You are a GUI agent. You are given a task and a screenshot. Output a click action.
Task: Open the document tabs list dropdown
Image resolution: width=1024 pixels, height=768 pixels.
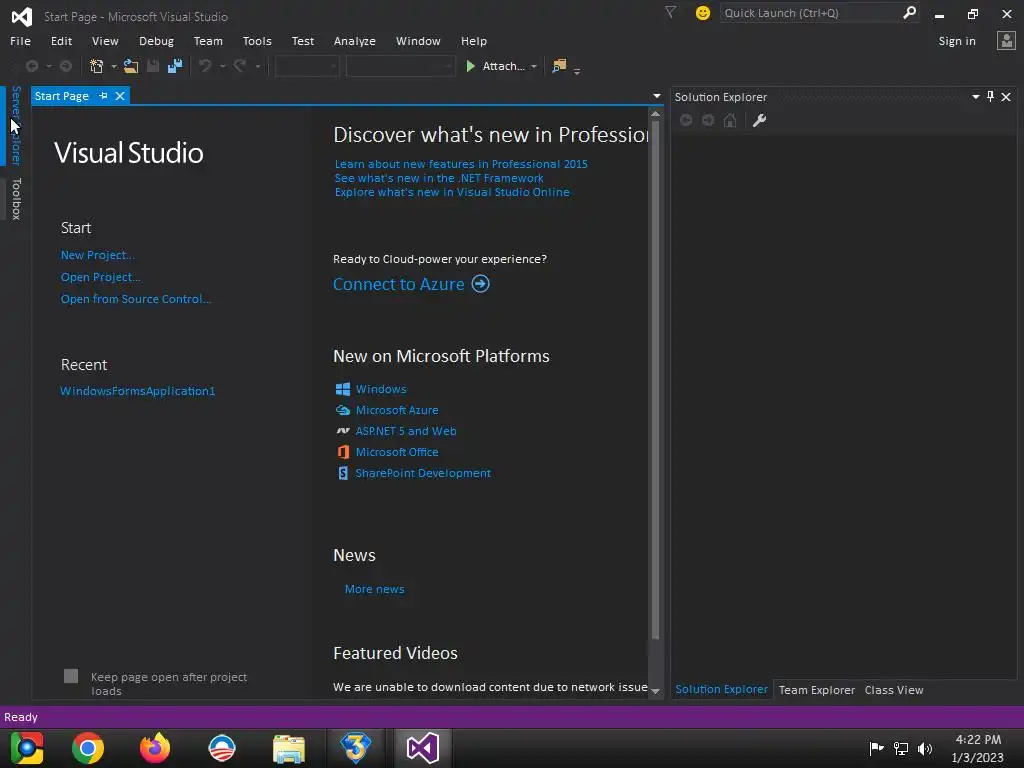(x=656, y=96)
